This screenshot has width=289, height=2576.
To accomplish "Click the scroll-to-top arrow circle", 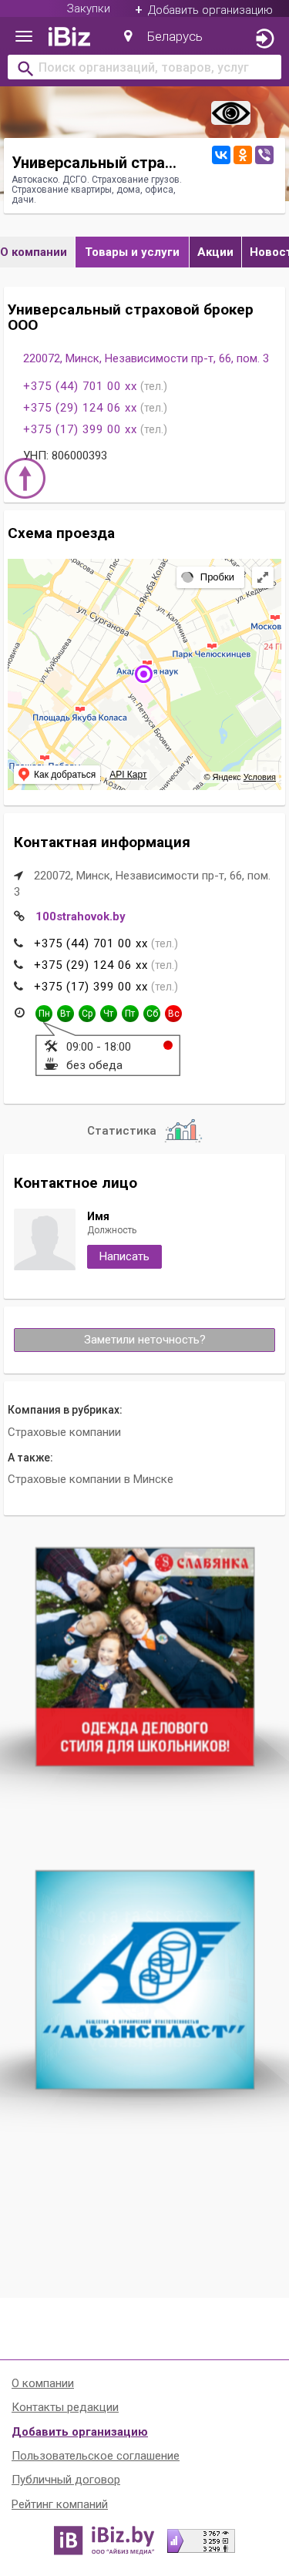I will pos(25,478).
